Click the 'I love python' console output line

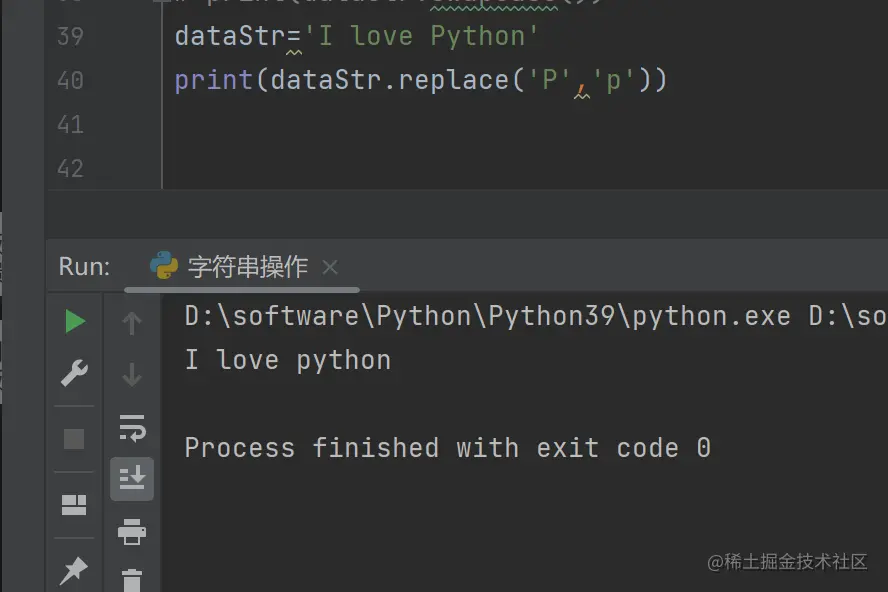[x=288, y=360]
